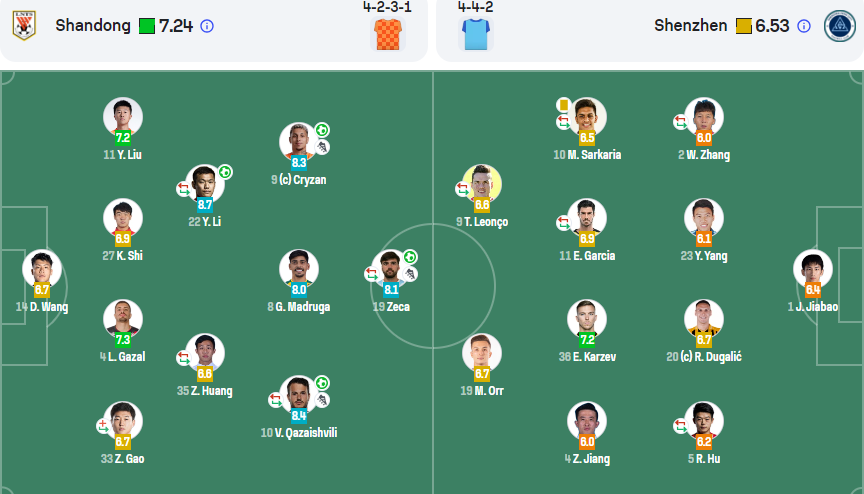Viewport: 864px width, 494px height.
Task: Open goalkeeper D. Wang's player photo
Action: 42,268
